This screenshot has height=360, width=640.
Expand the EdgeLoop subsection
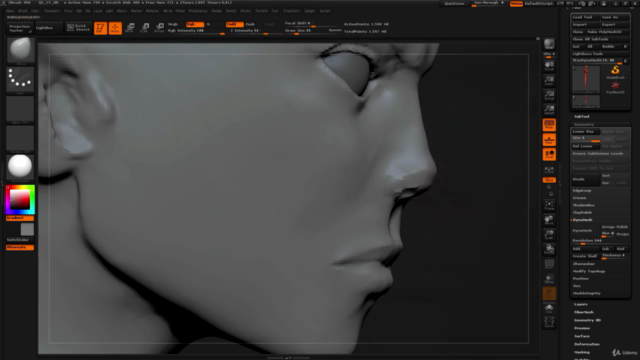582,191
